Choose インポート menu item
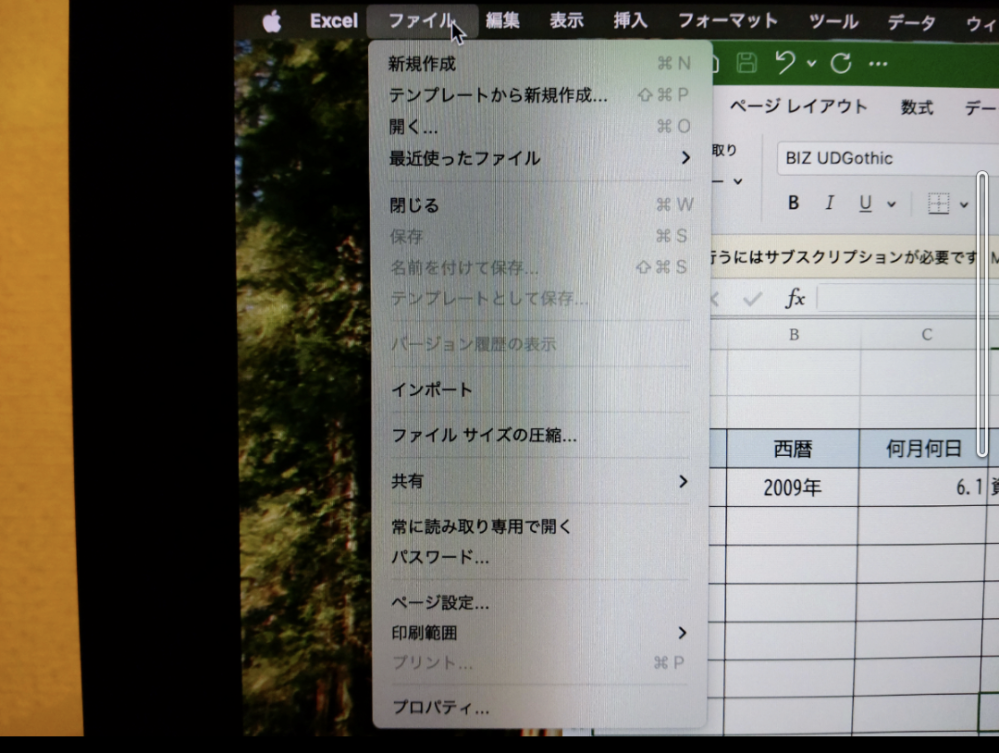Viewport: 999px width, 753px height. point(540,389)
